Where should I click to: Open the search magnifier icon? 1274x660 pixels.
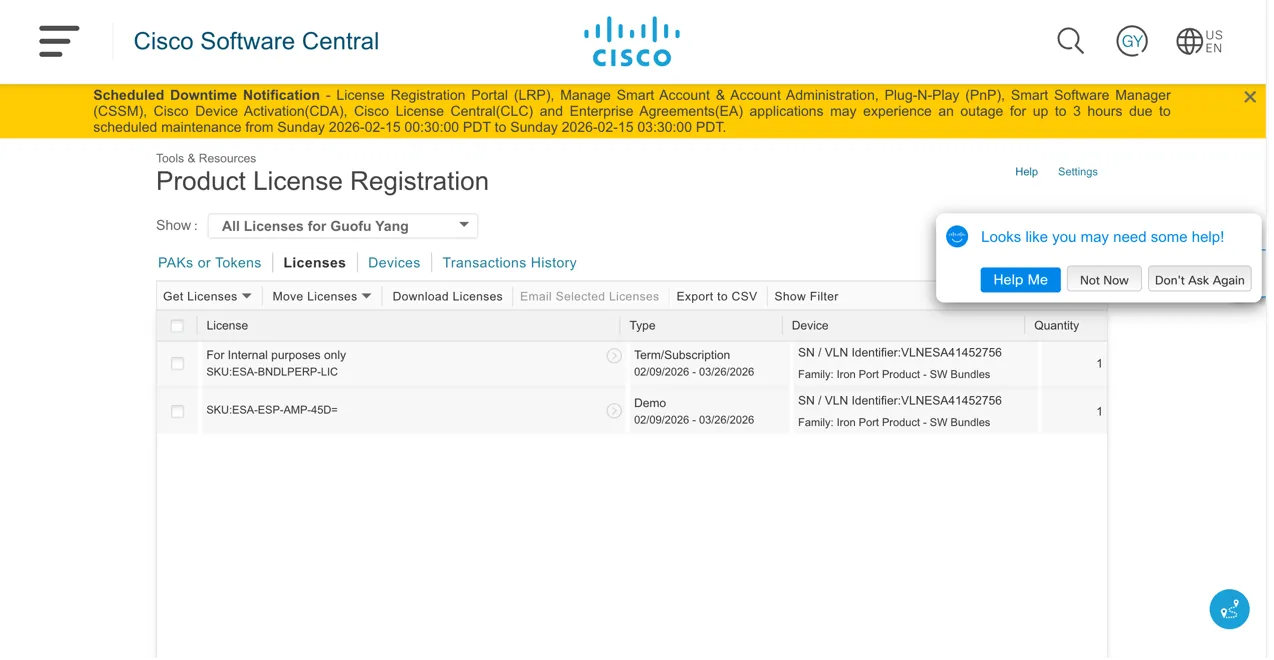coord(1070,41)
